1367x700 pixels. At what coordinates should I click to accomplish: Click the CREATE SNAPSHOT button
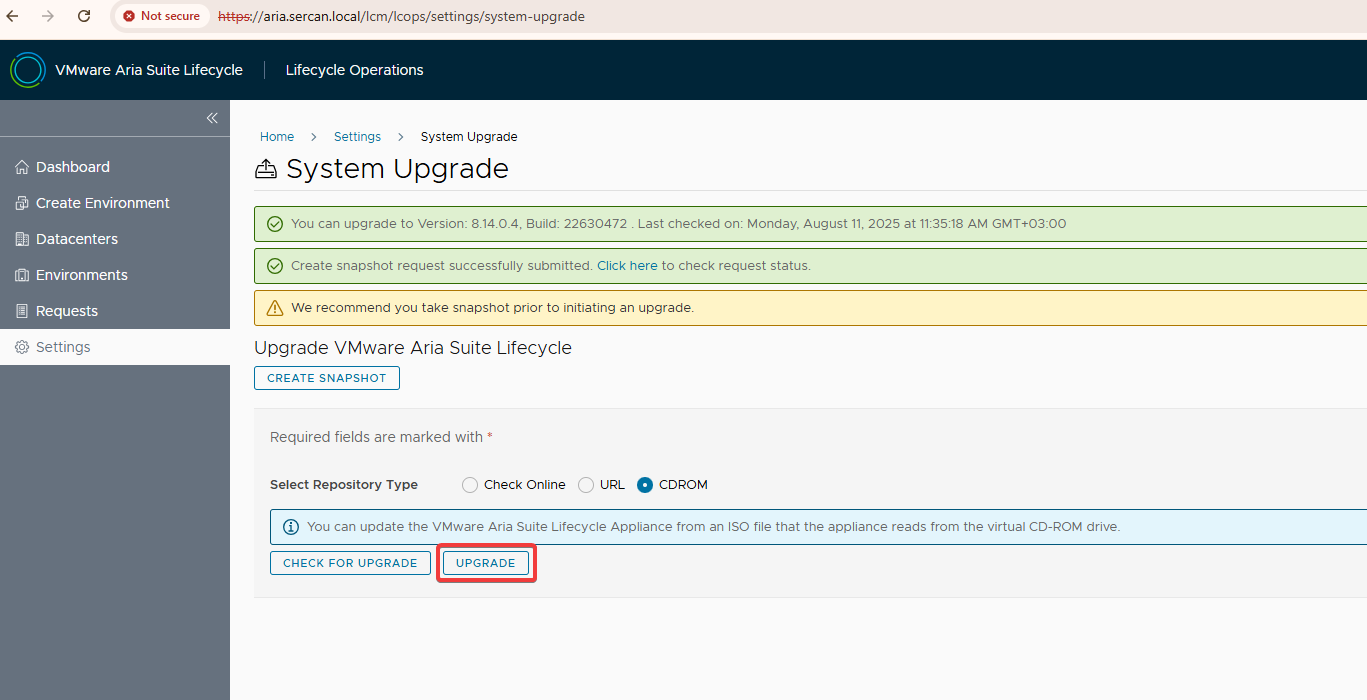point(327,378)
